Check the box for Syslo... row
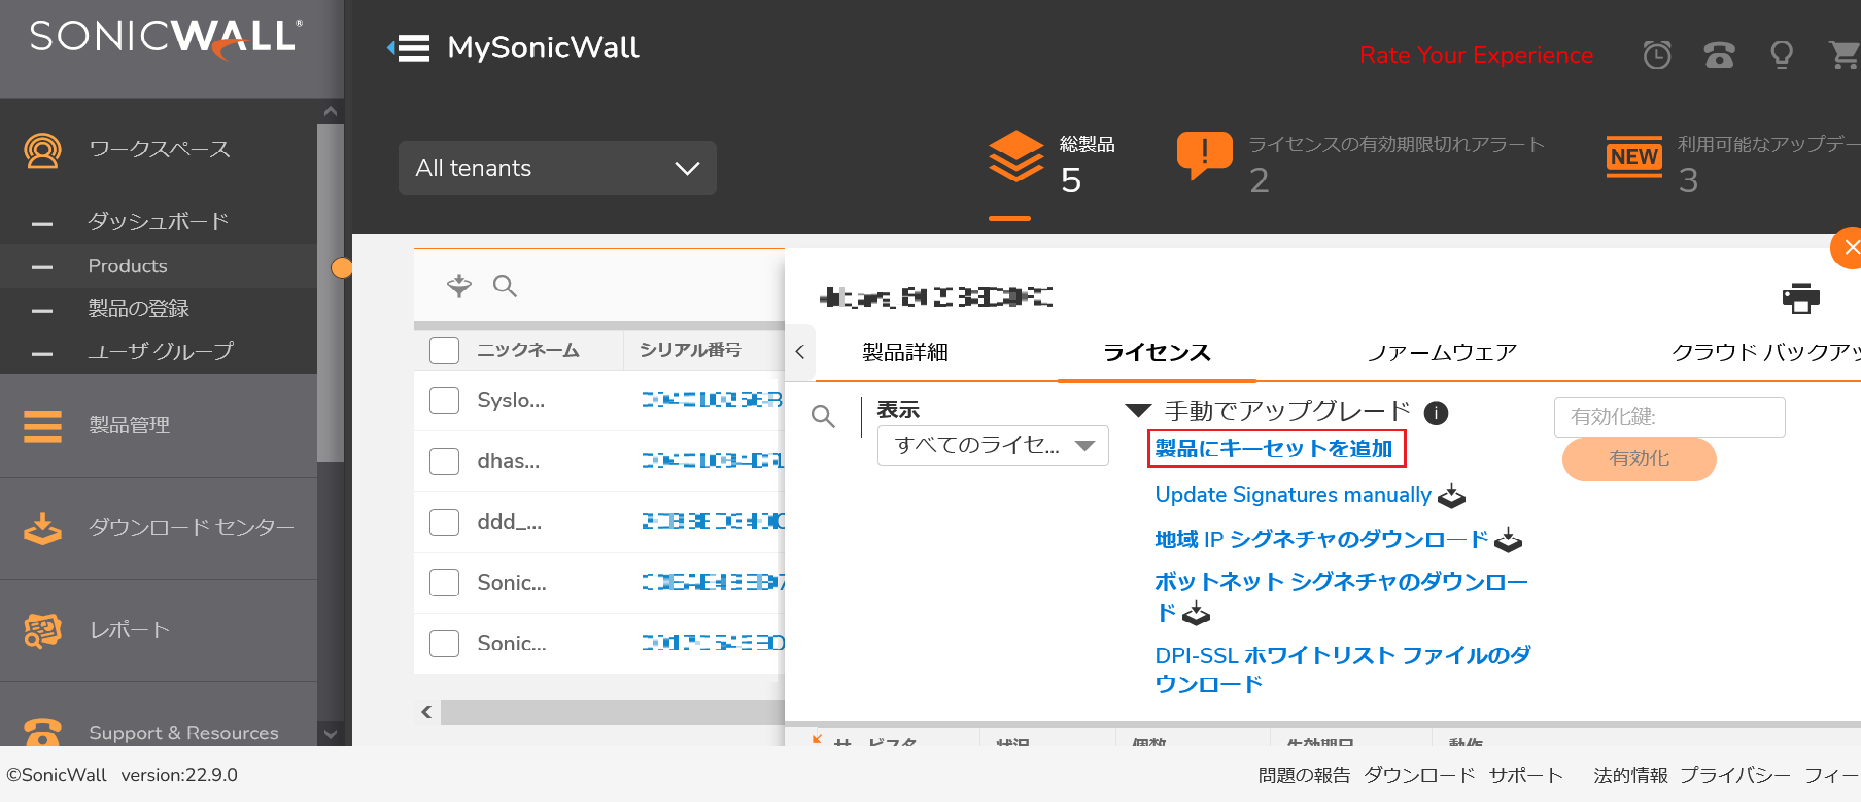 (x=444, y=400)
